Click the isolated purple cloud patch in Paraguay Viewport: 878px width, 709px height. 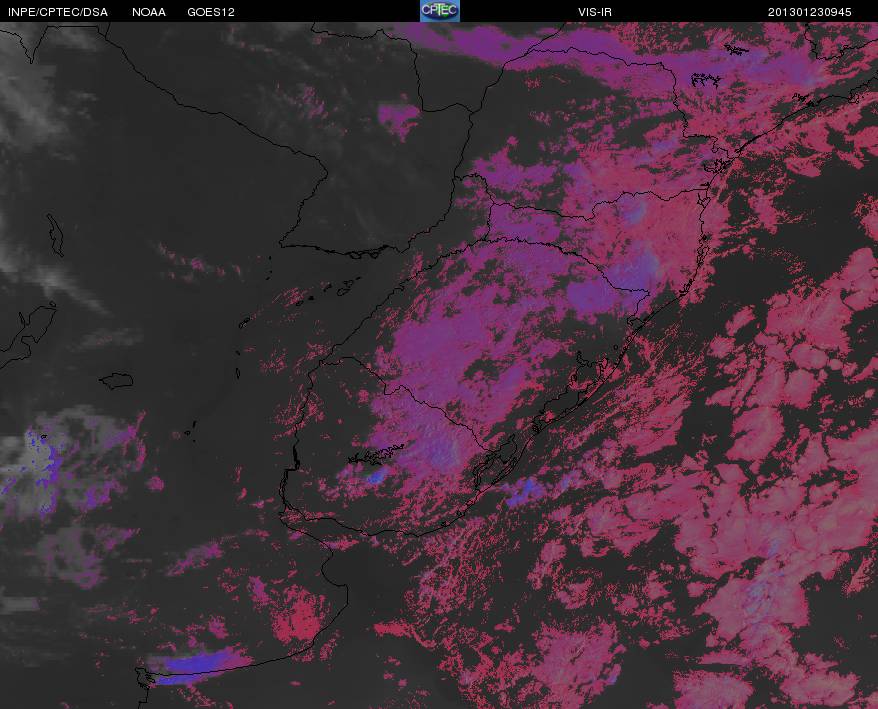tap(398, 119)
